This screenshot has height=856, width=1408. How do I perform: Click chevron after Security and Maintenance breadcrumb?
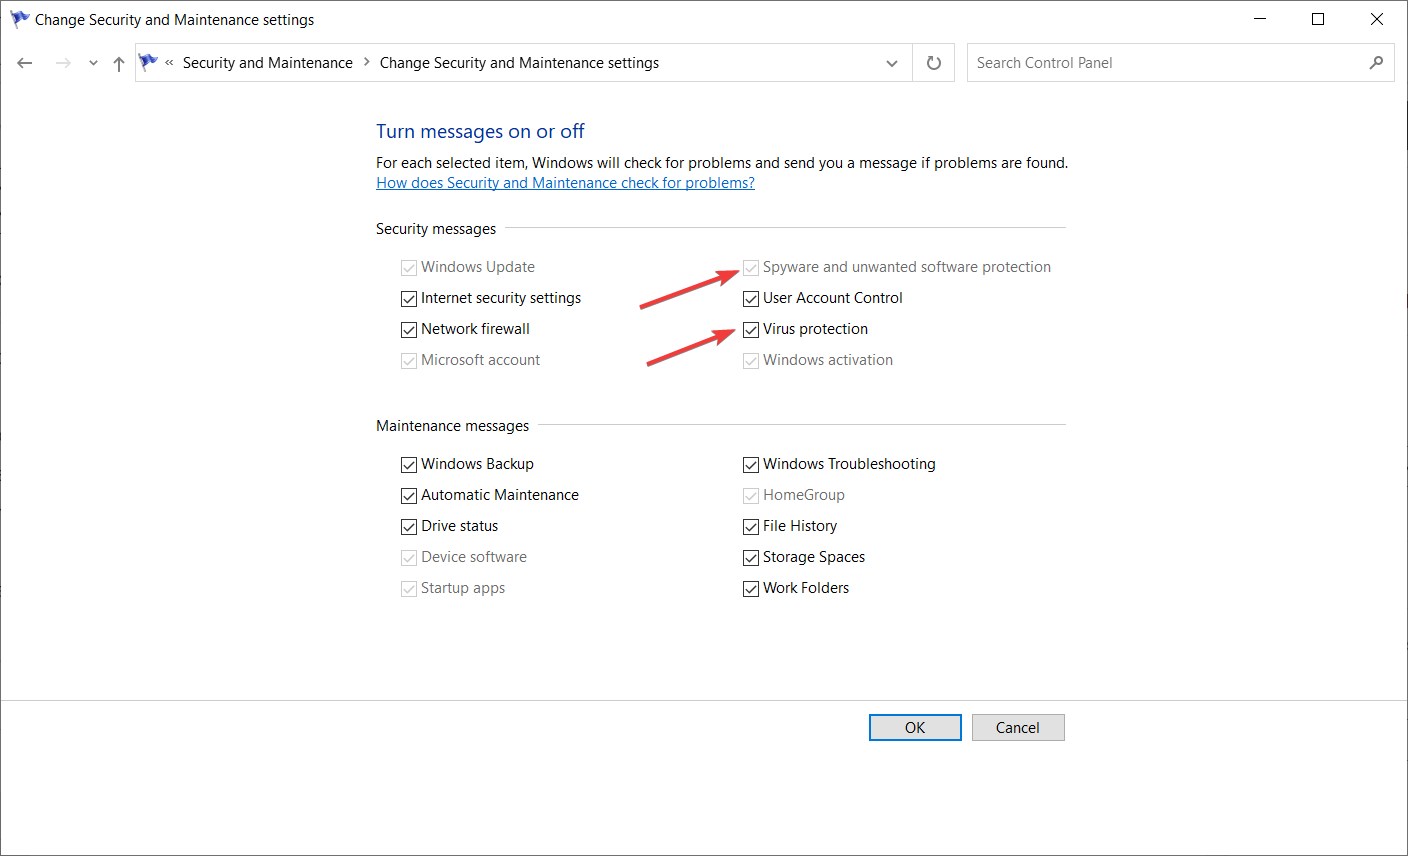point(367,63)
